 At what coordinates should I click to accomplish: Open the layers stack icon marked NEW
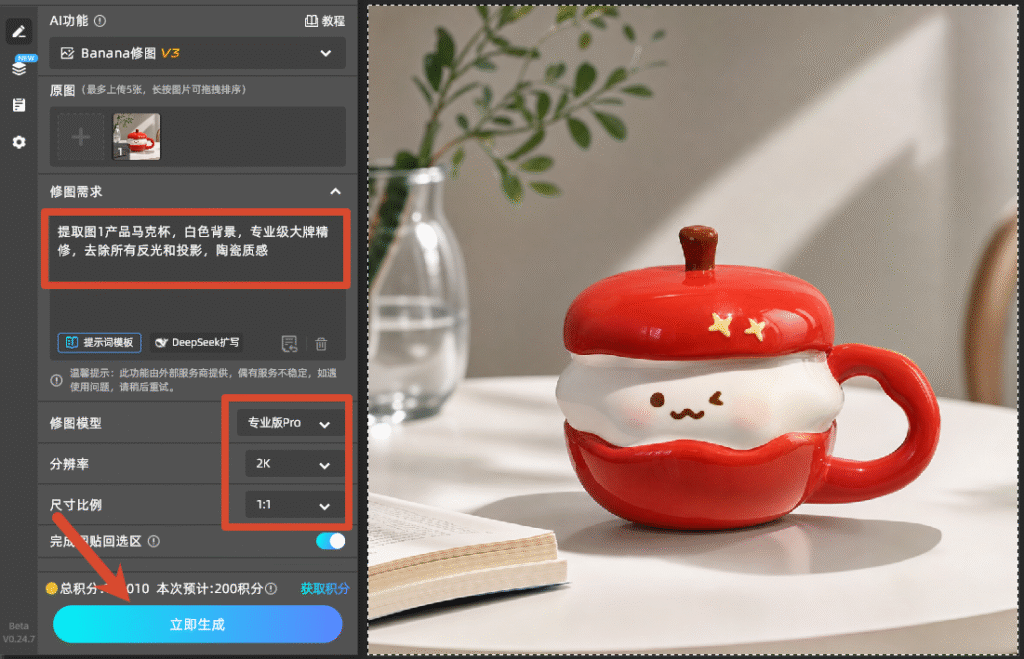pos(20,67)
